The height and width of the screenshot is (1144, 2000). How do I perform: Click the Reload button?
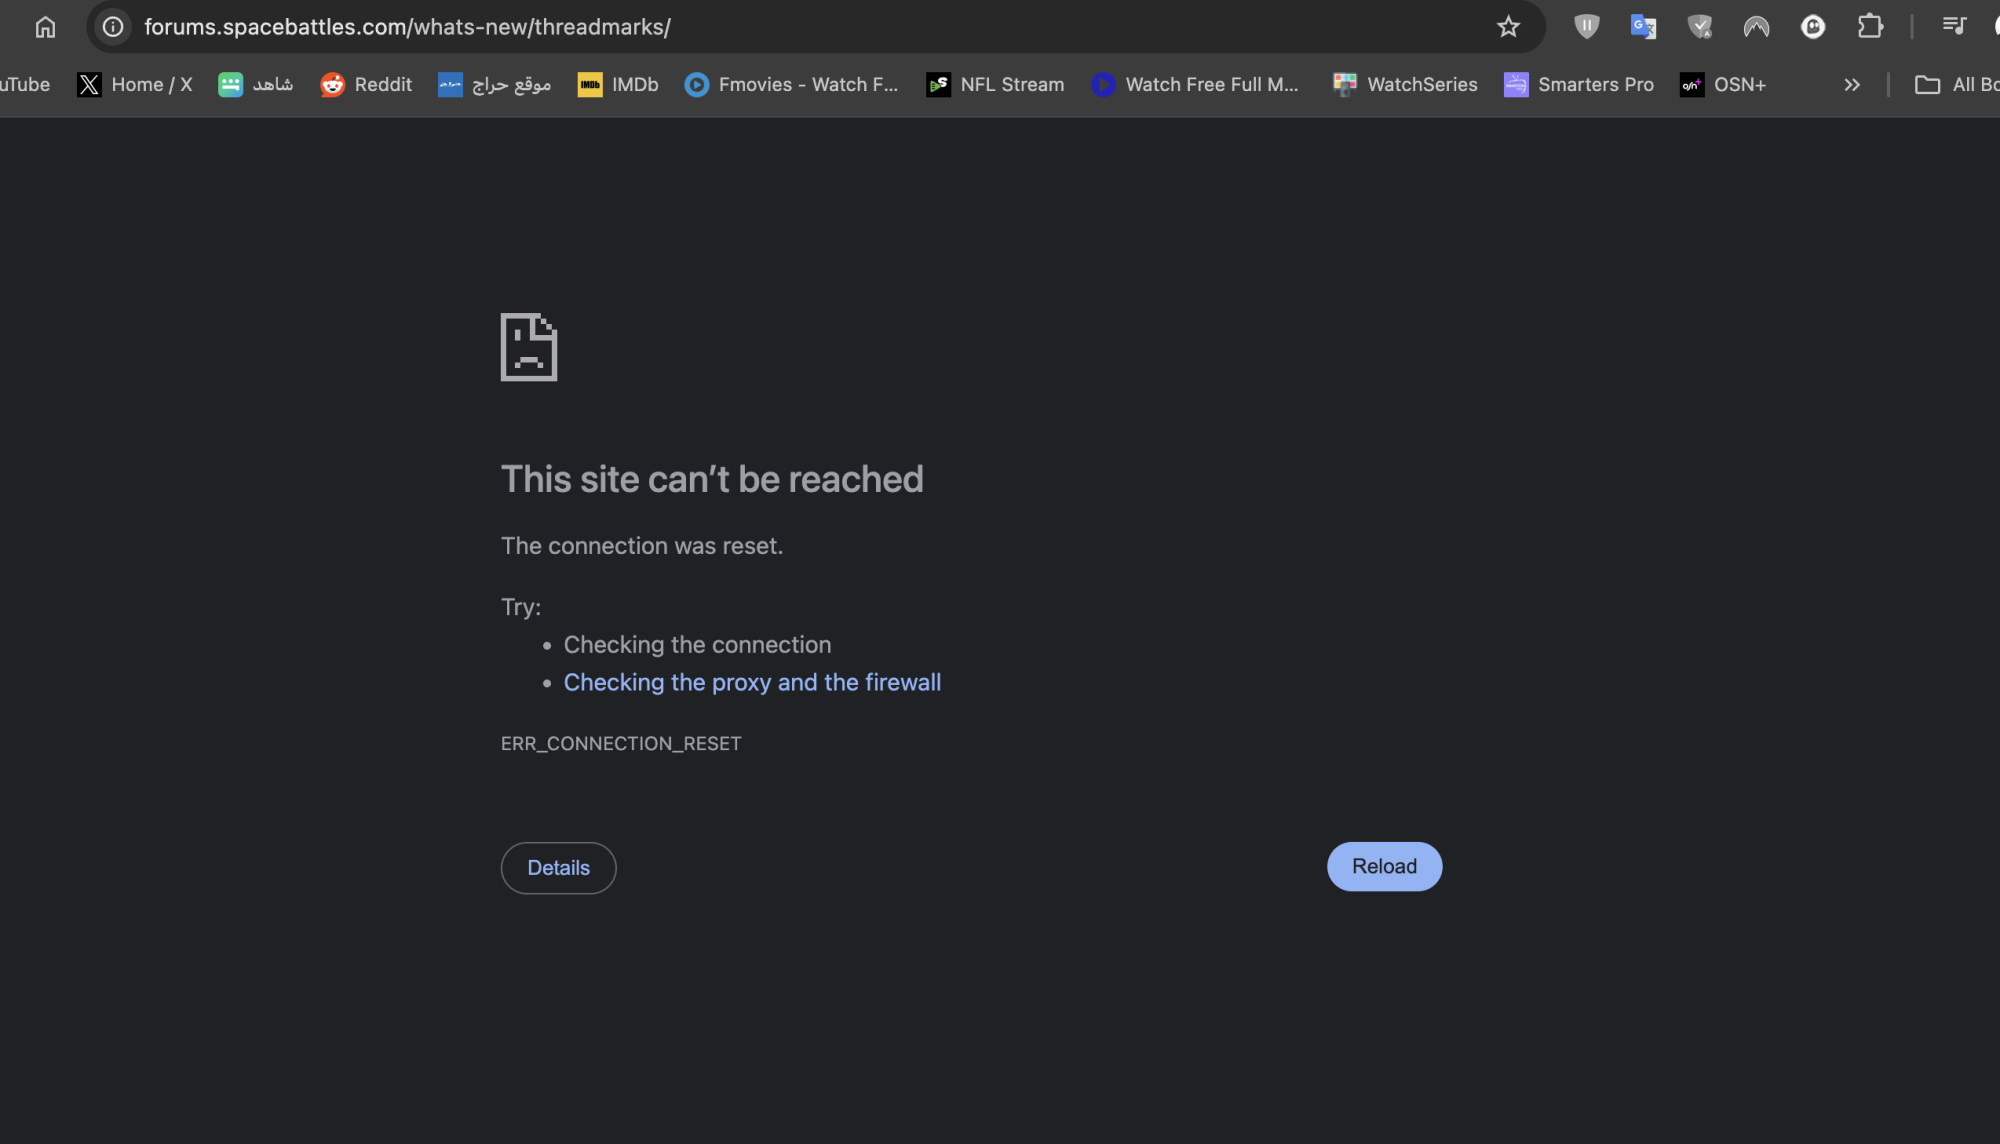pos(1384,866)
